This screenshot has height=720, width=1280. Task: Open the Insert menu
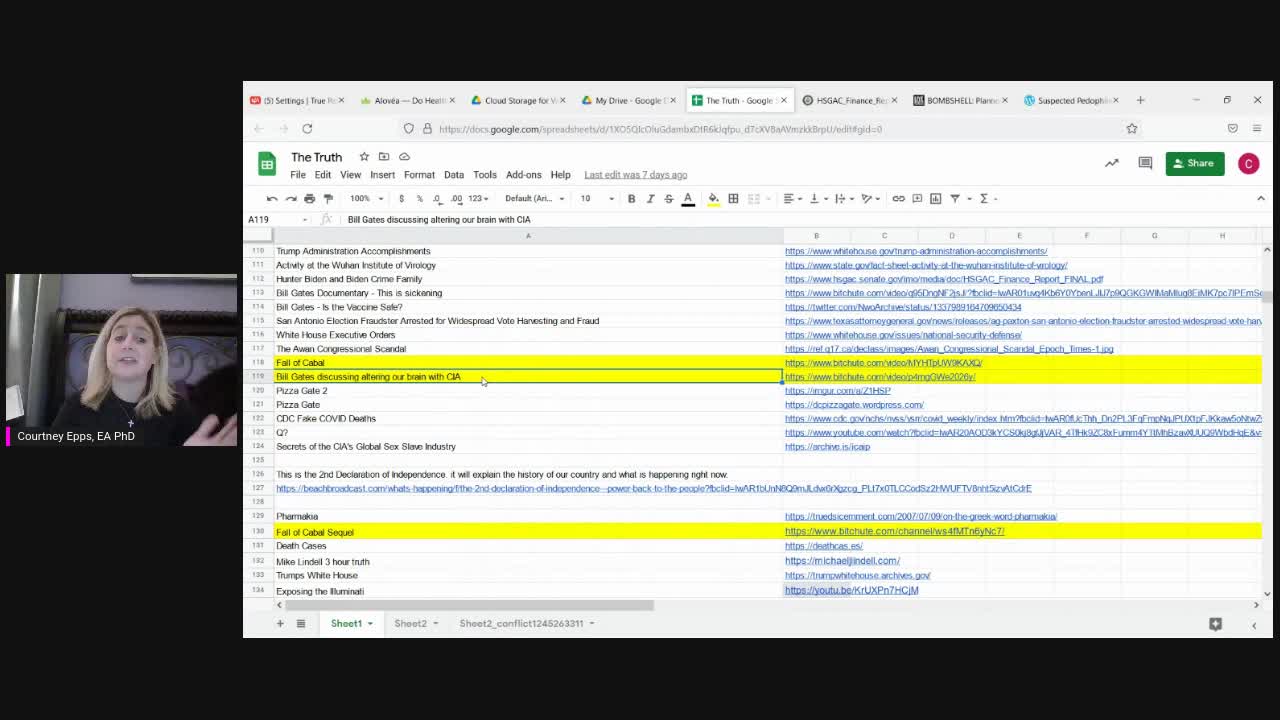point(382,175)
